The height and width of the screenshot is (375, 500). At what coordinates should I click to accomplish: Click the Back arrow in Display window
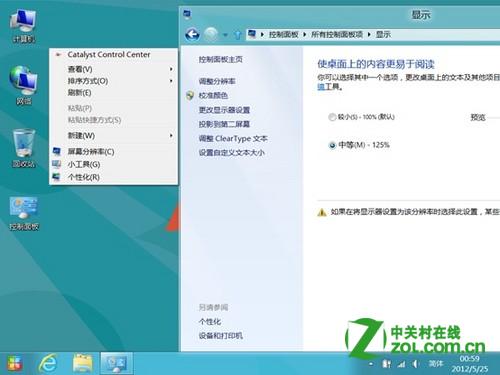192,34
